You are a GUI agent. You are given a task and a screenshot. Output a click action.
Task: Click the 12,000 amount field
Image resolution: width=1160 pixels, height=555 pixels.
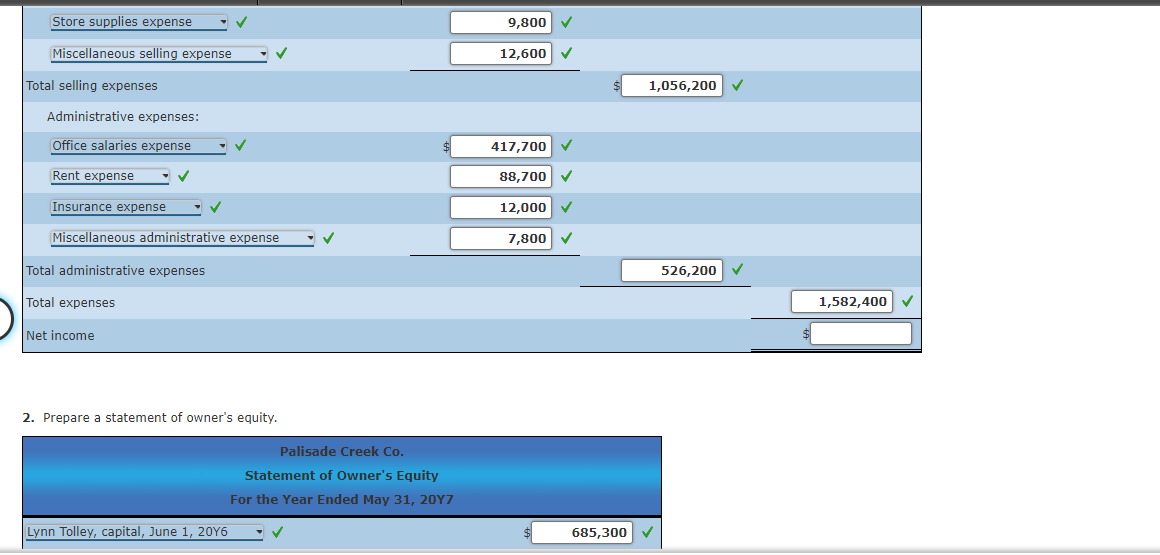(501, 208)
